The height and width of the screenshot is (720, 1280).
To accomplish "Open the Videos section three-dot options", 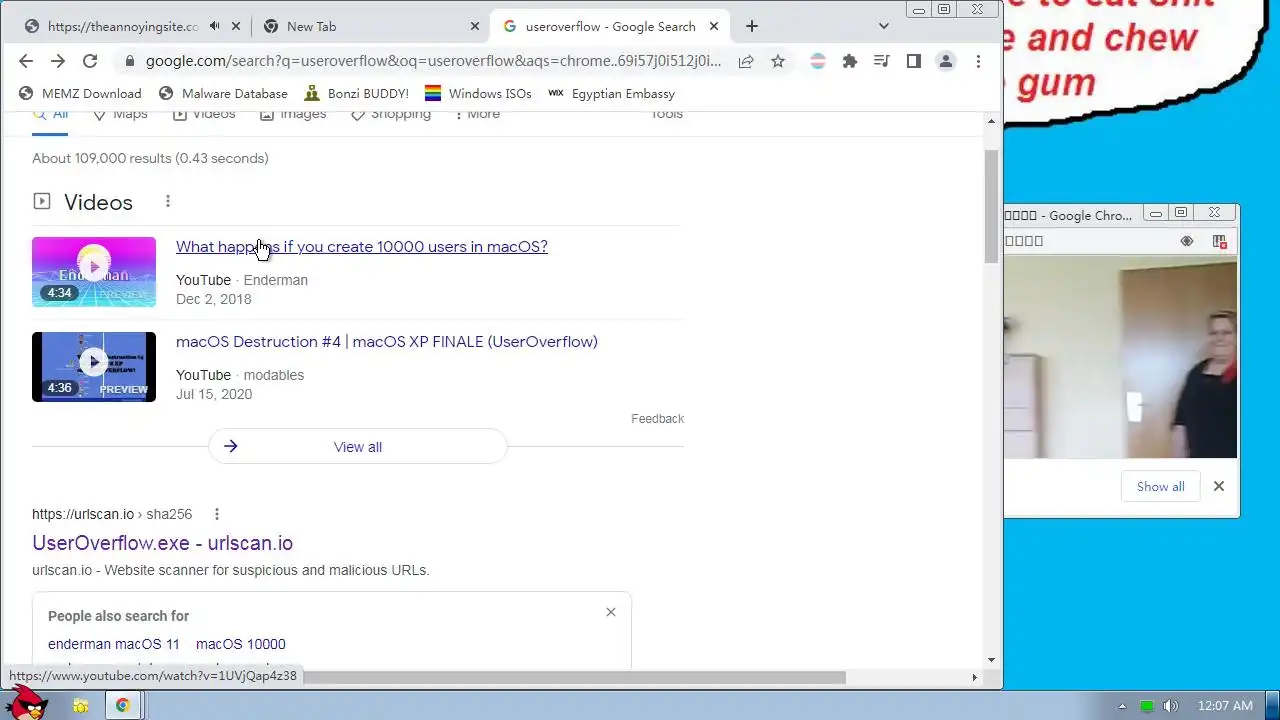I will pyautogui.click(x=168, y=202).
